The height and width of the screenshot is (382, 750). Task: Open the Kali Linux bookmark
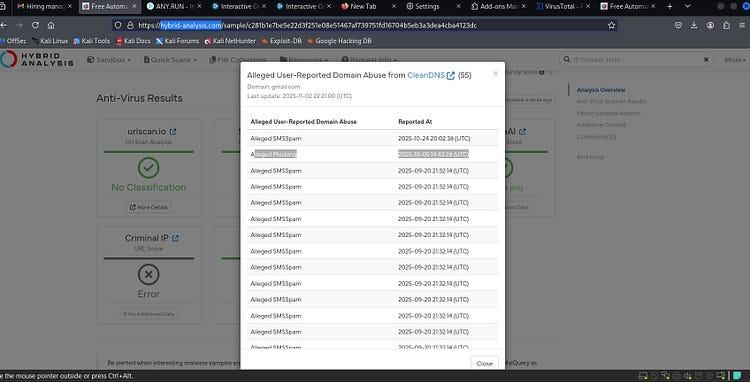coord(50,41)
